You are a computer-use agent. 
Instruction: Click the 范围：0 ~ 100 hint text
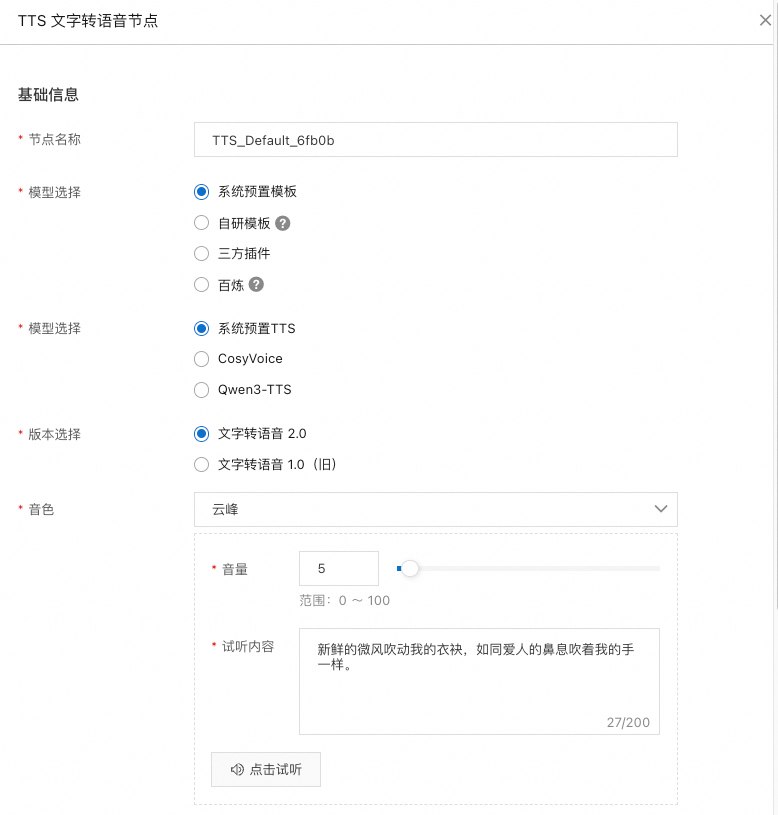tap(345, 601)
